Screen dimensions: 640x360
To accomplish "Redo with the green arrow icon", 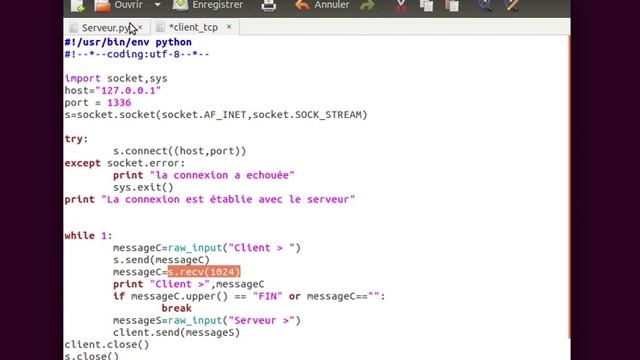I will pyautogui.click(x=367, y=5).
